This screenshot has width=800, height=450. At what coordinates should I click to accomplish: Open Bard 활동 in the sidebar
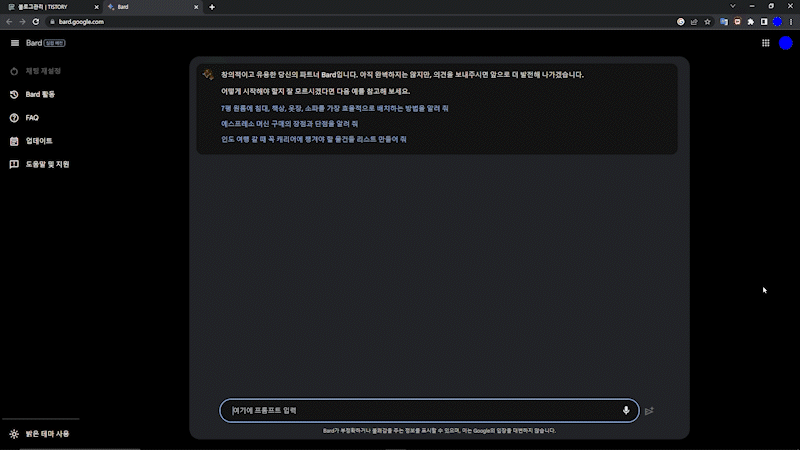pyautogui.click(x=40, y=94)
